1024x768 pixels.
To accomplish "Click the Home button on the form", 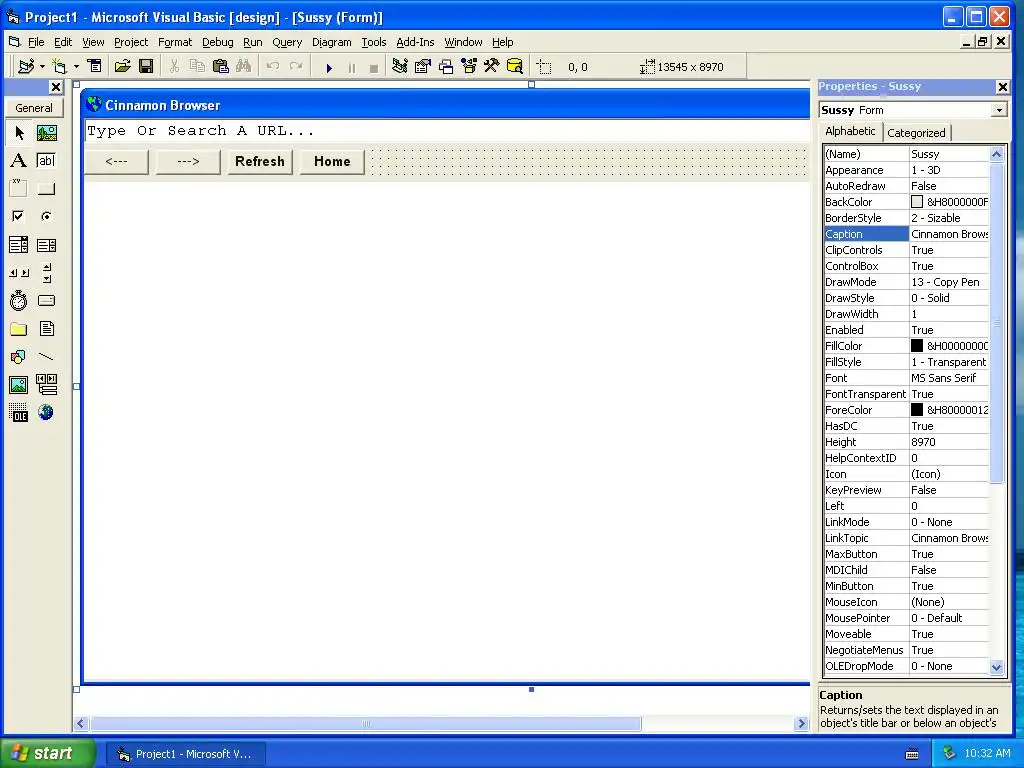I will tap(332, 161).
